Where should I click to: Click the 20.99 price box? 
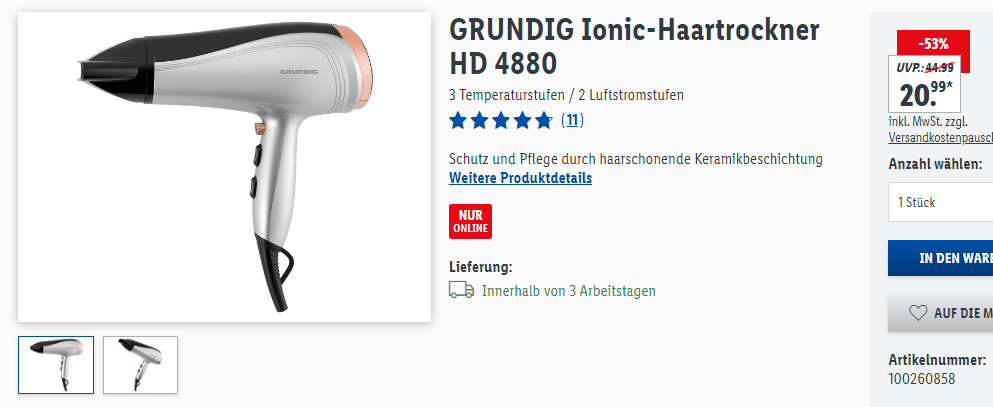[925, 84]
